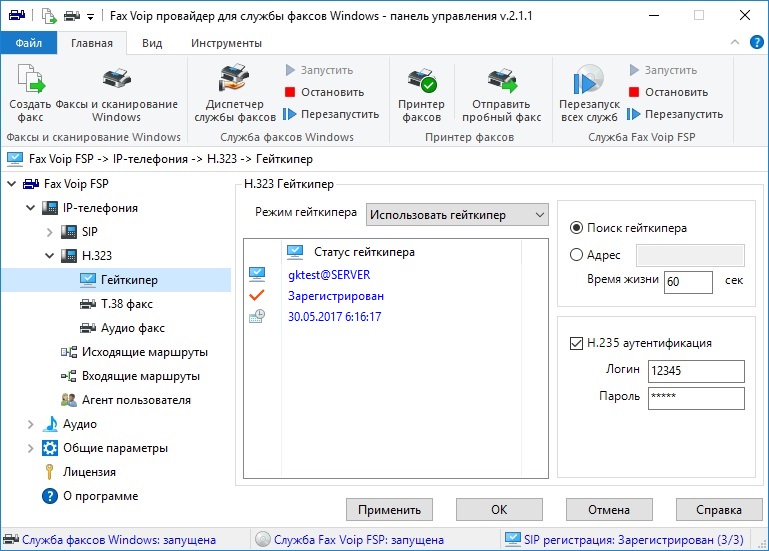Click Зарегистрирован status text
This screenshot has width=769, height=551.
336,296
